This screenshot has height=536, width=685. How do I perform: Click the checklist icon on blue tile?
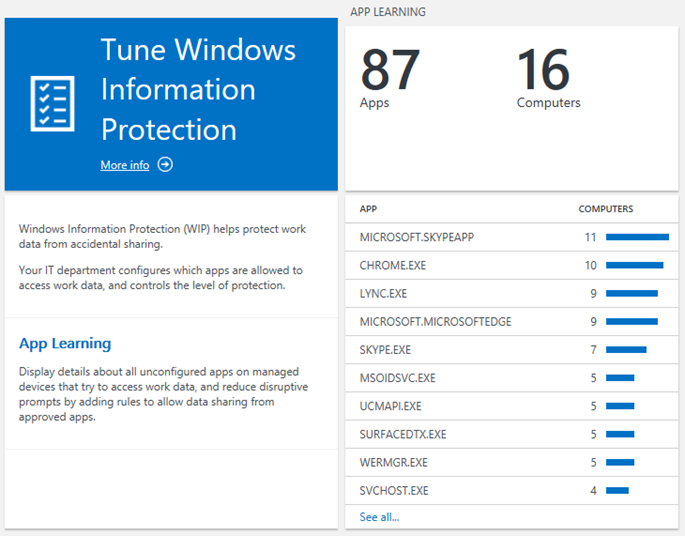pyautogui.click(x=53, y=104)
